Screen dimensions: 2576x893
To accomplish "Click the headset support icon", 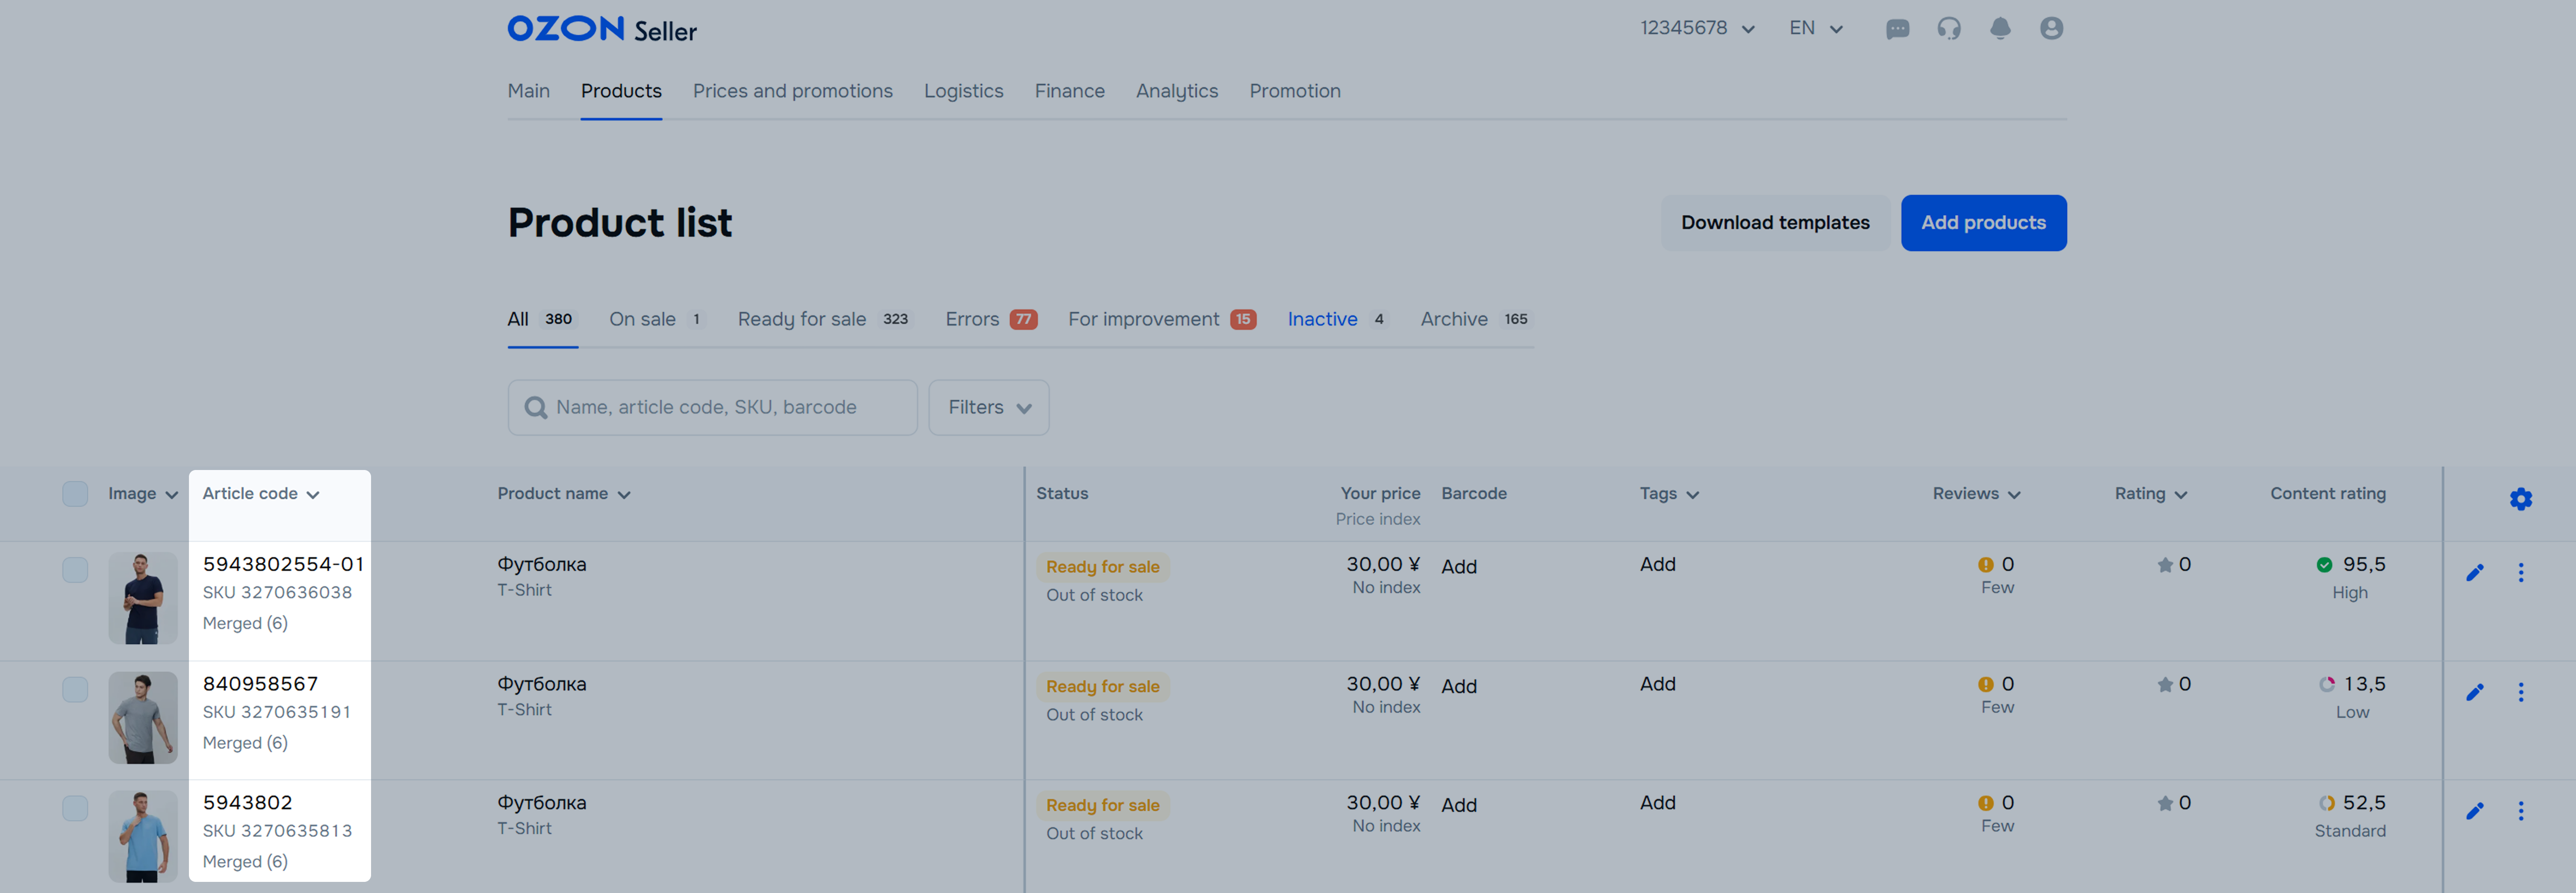I will [1948, 29].
